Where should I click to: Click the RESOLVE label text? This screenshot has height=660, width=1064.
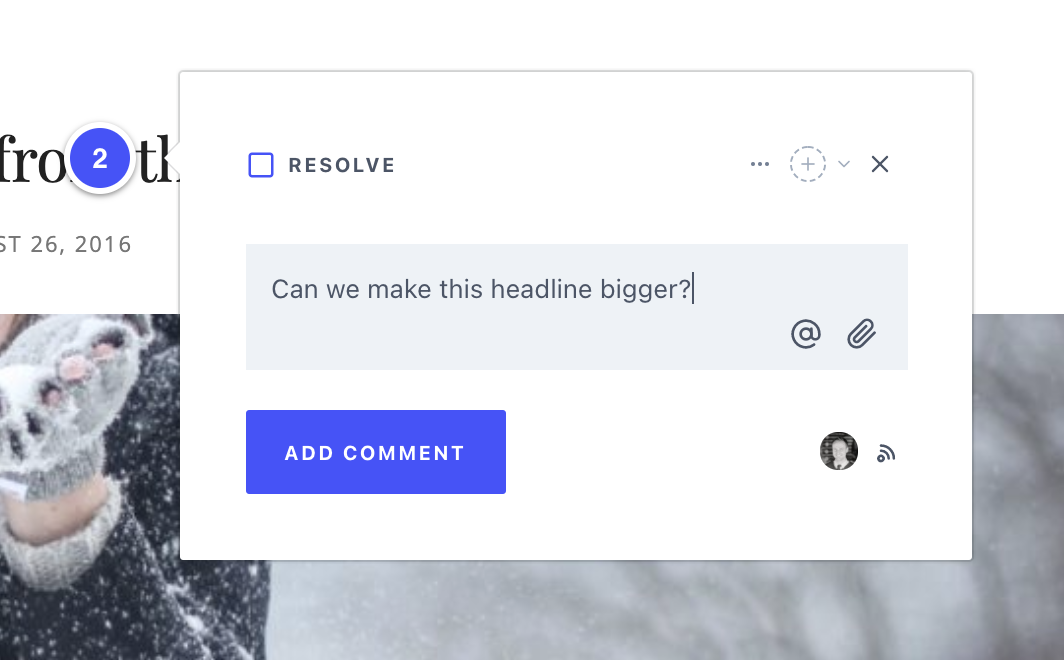(341, 166)
